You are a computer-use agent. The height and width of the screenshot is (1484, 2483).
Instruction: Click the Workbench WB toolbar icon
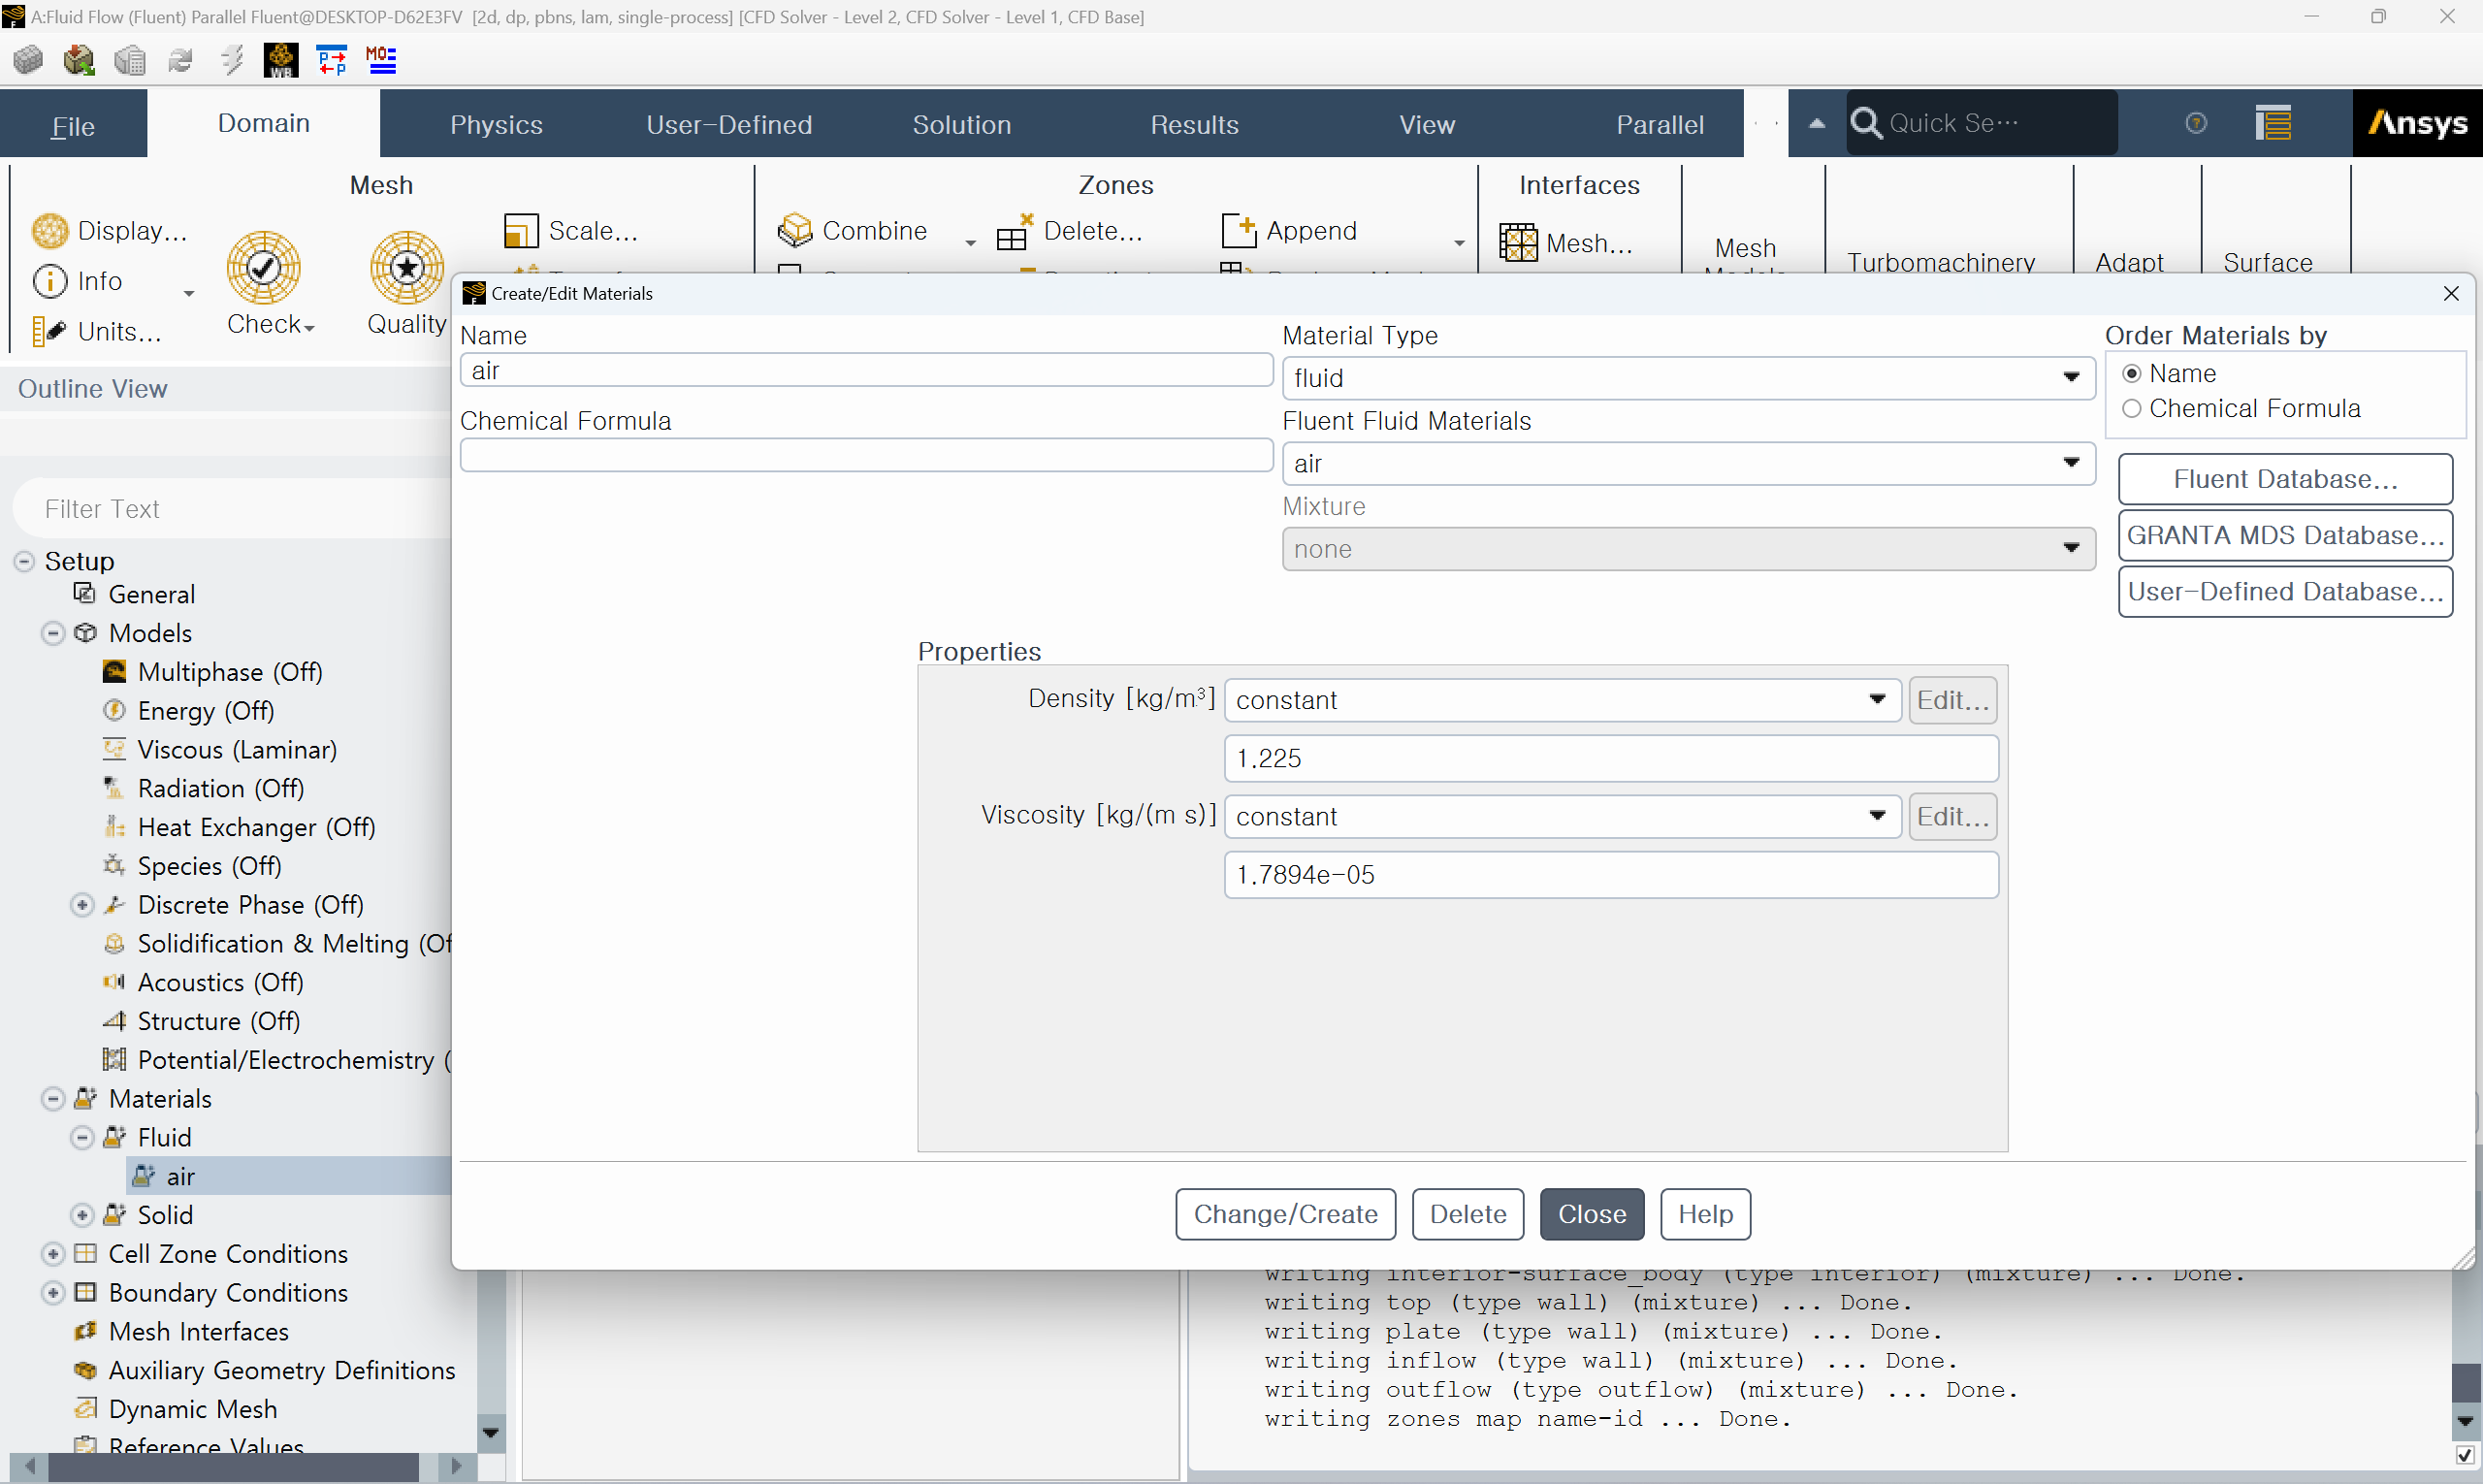(281, 60)
